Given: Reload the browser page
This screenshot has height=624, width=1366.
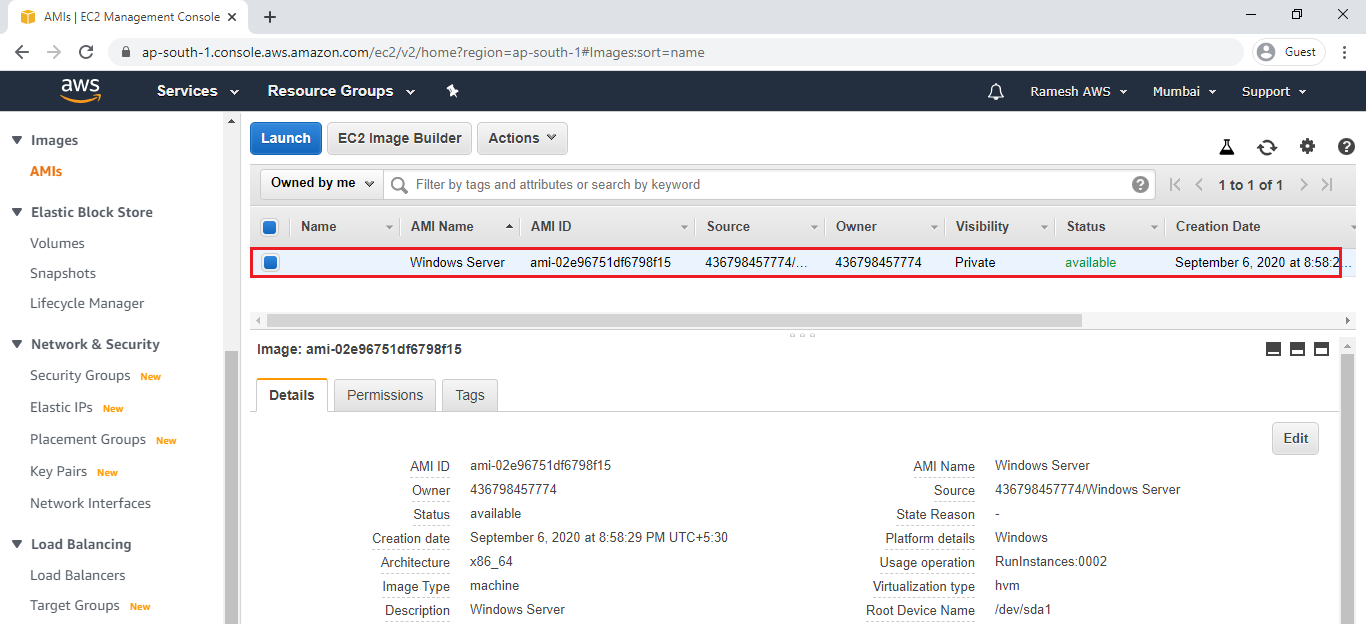Looking at the screenshot, I should click(86, 52).
